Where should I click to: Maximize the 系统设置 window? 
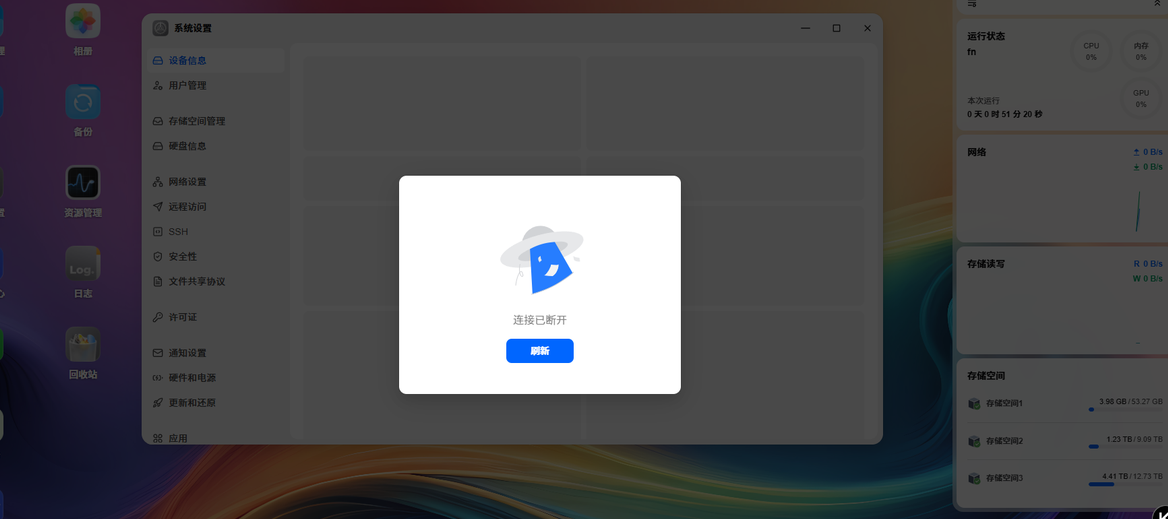tap(837, 28)
